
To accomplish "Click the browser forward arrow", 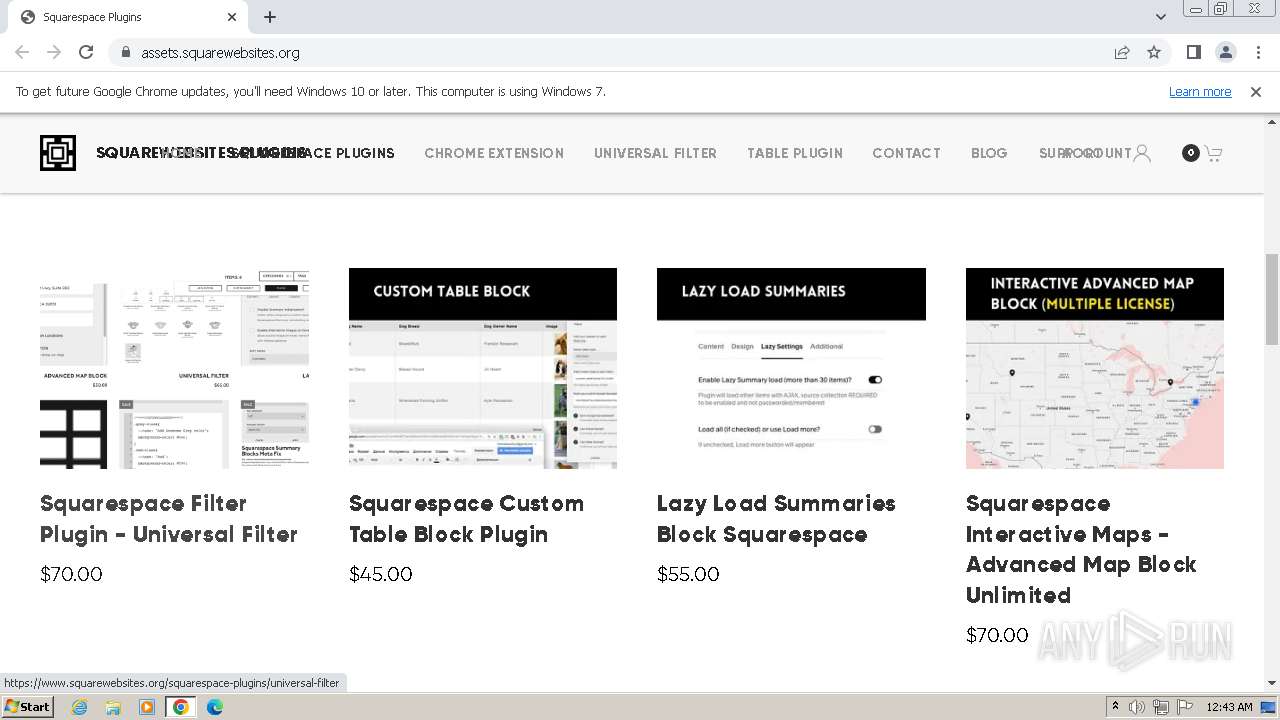I will [54, 52].
